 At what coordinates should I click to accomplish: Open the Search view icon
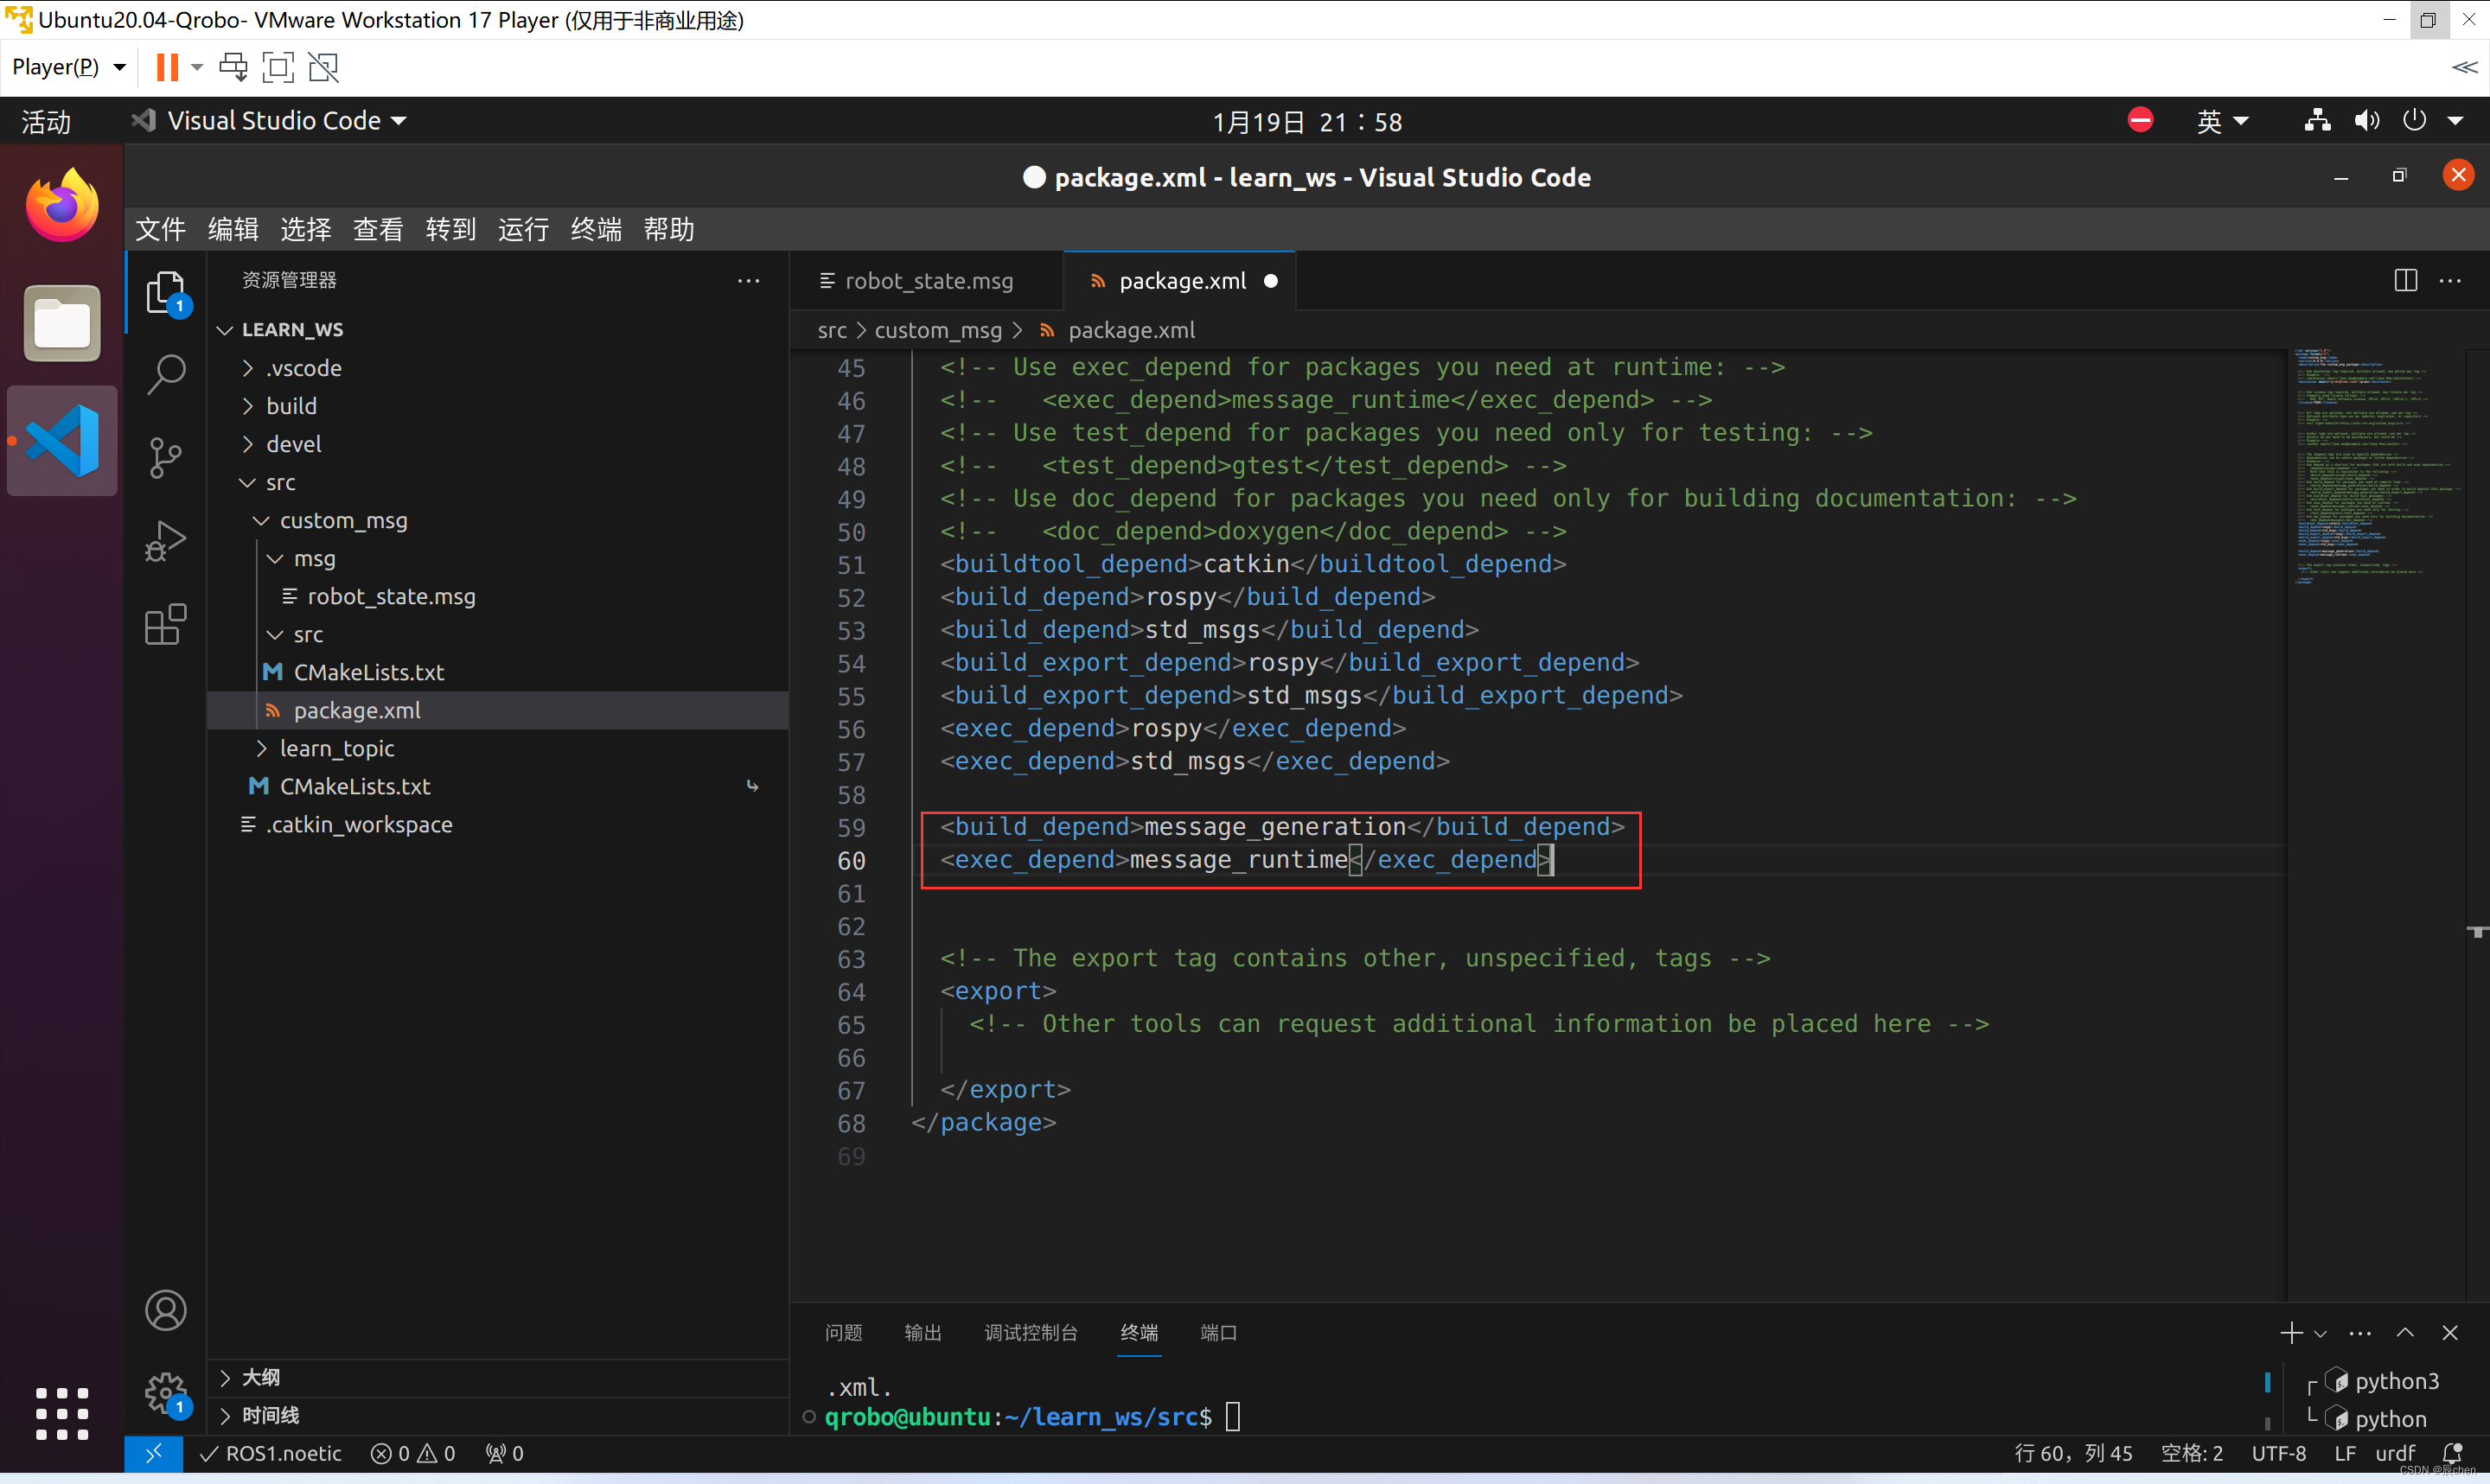[x=165, y=375]
